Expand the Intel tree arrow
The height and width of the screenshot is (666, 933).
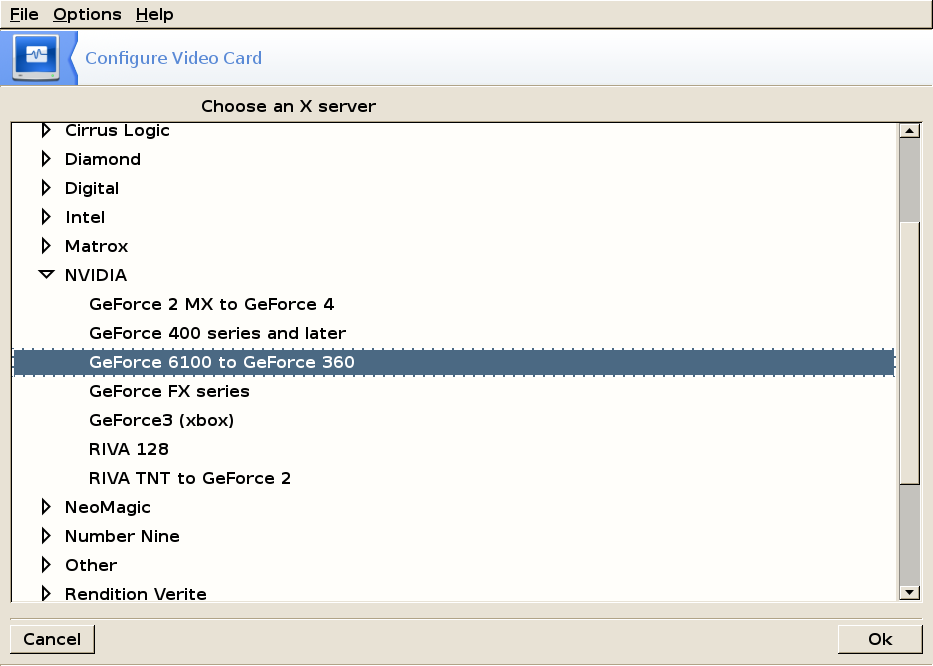point(46,217)
